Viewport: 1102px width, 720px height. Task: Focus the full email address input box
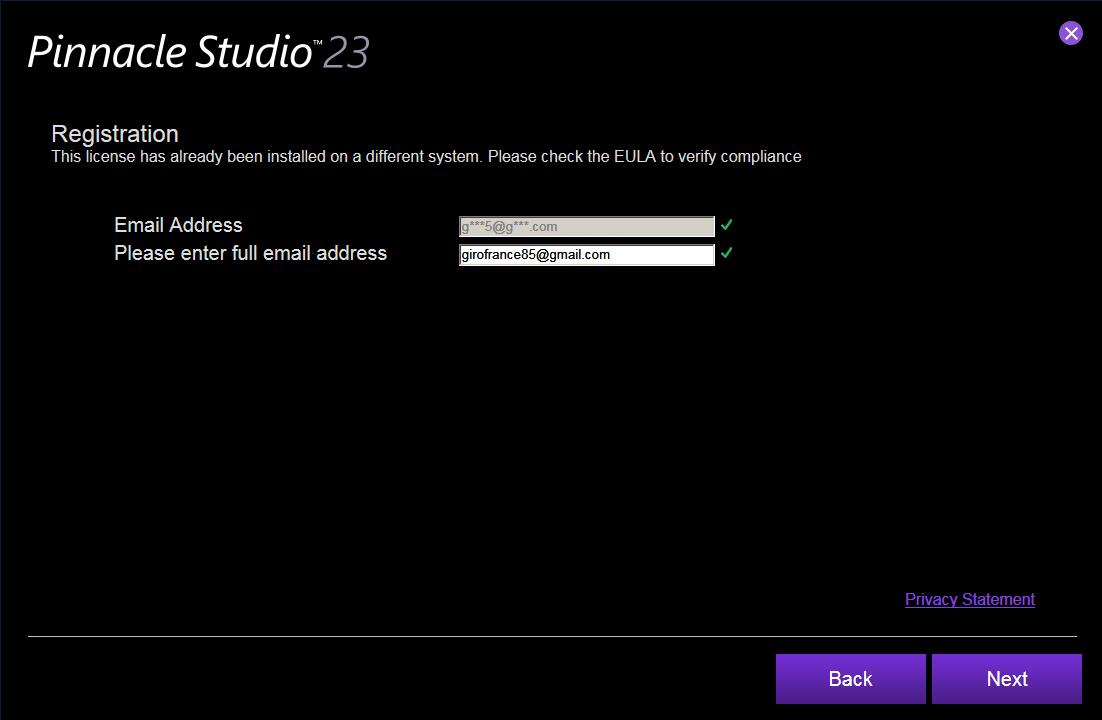(586, 255)
